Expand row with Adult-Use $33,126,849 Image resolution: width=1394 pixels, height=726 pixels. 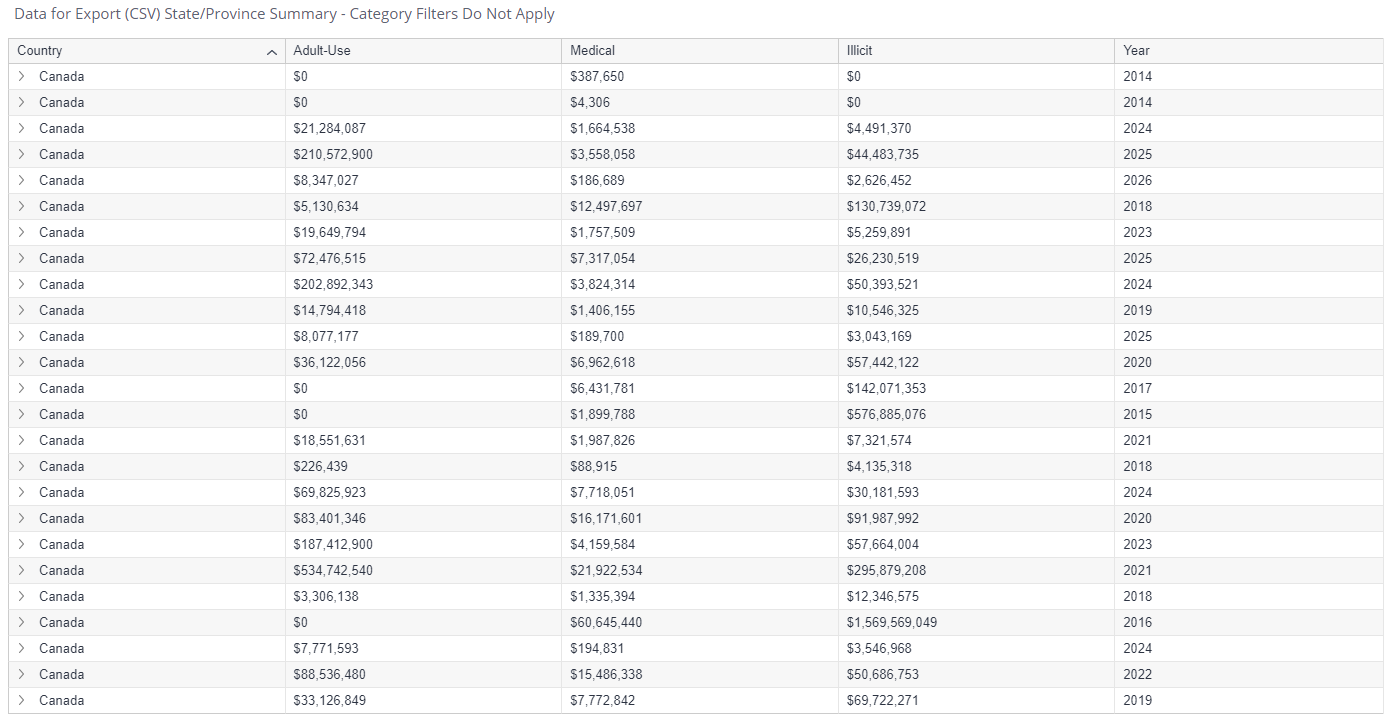21,701
